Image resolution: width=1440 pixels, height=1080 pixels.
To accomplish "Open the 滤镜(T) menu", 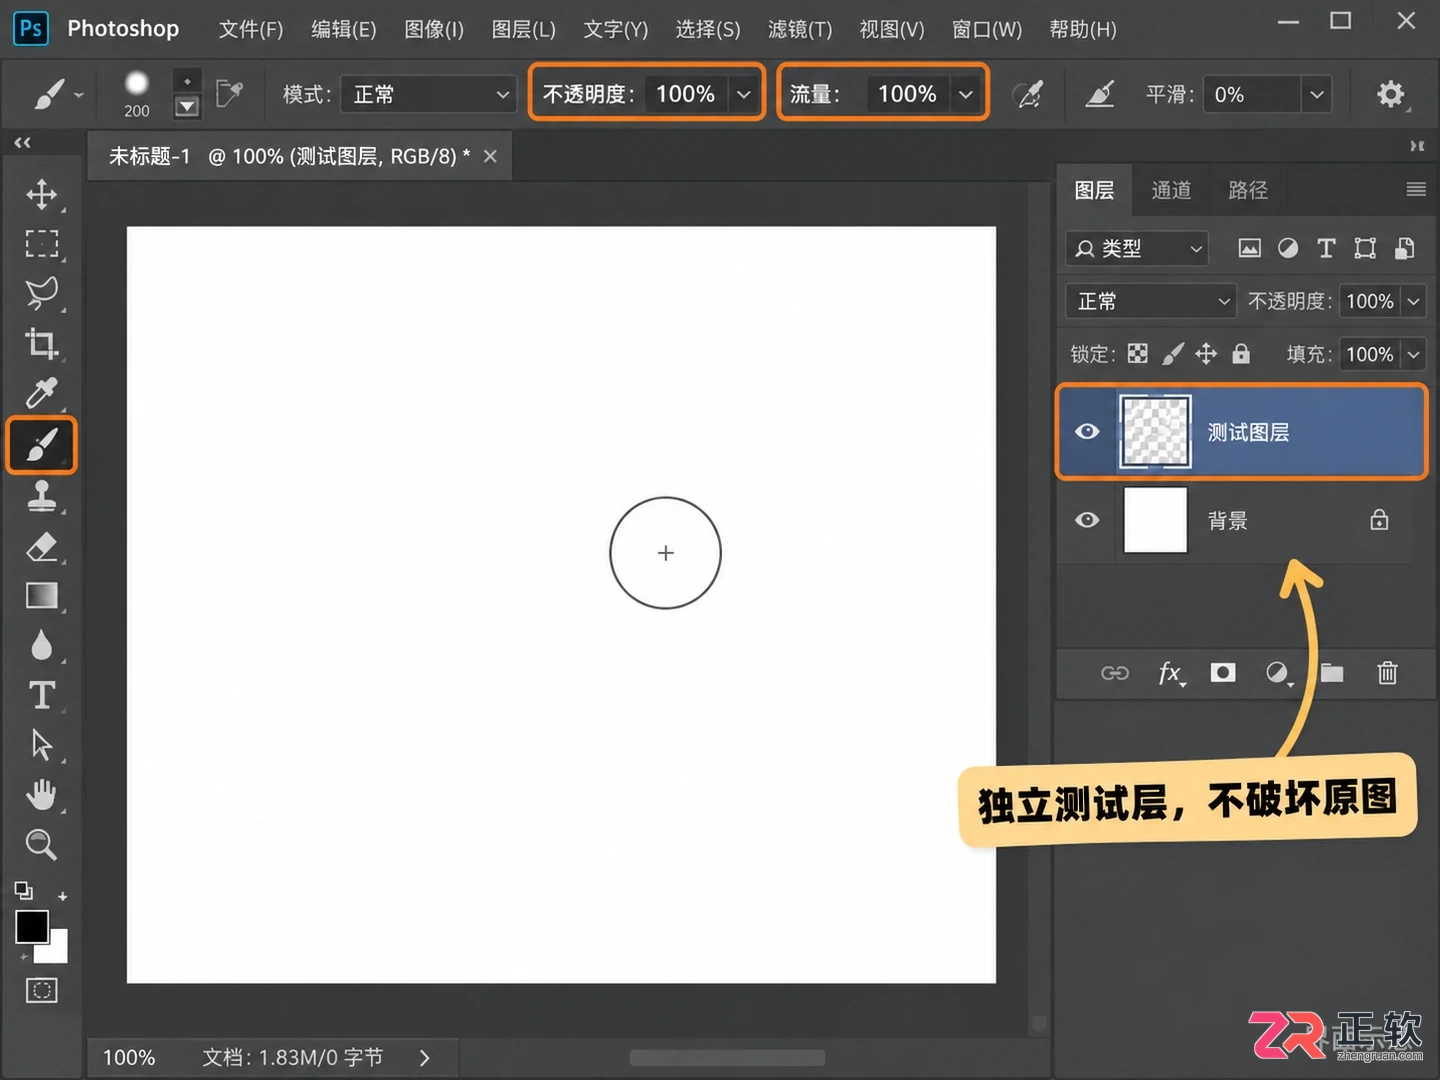I will (x=800, y=29).
